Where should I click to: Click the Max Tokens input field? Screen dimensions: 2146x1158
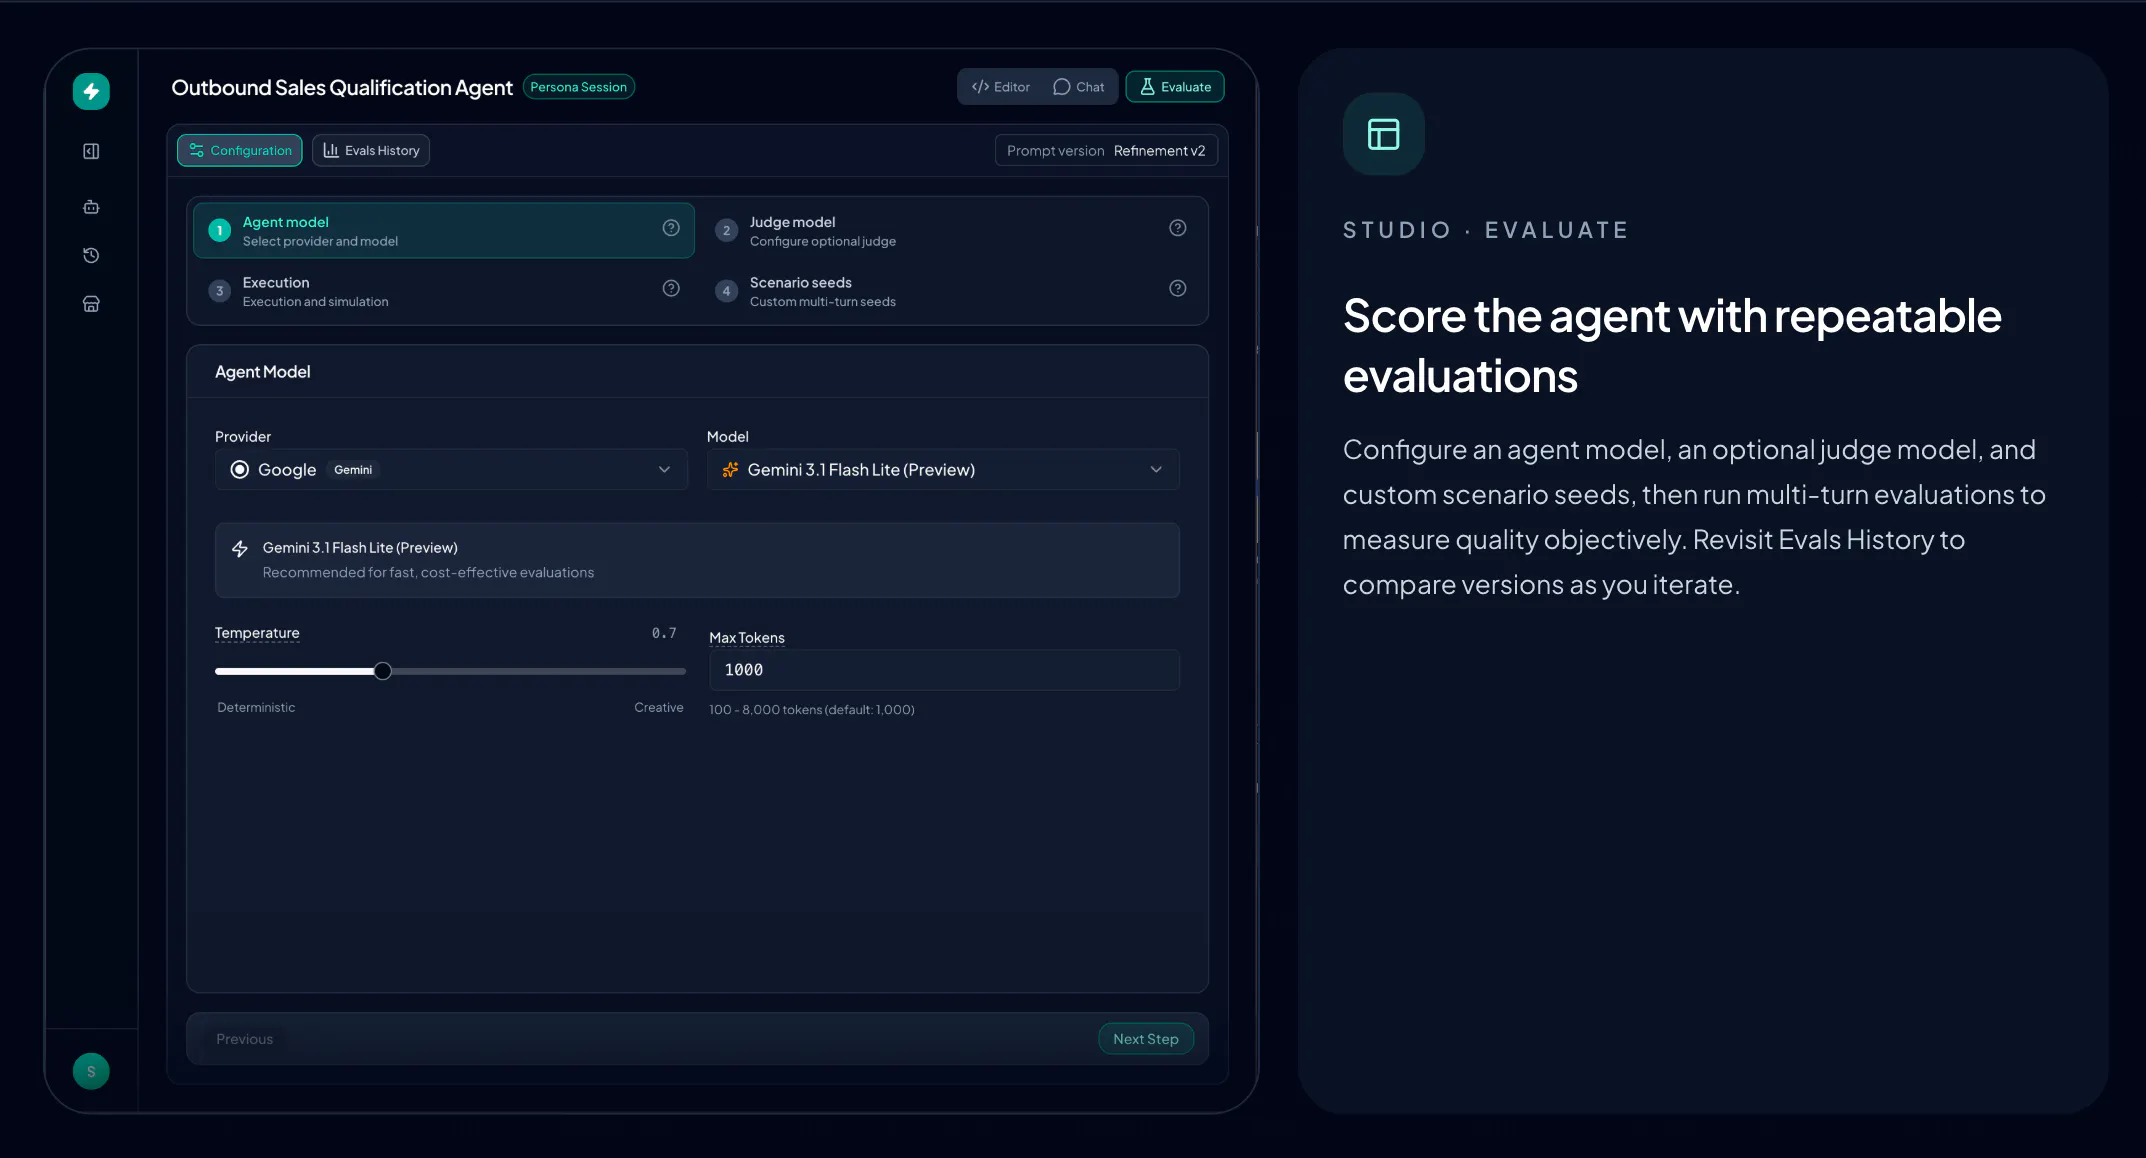click(944, 670)
